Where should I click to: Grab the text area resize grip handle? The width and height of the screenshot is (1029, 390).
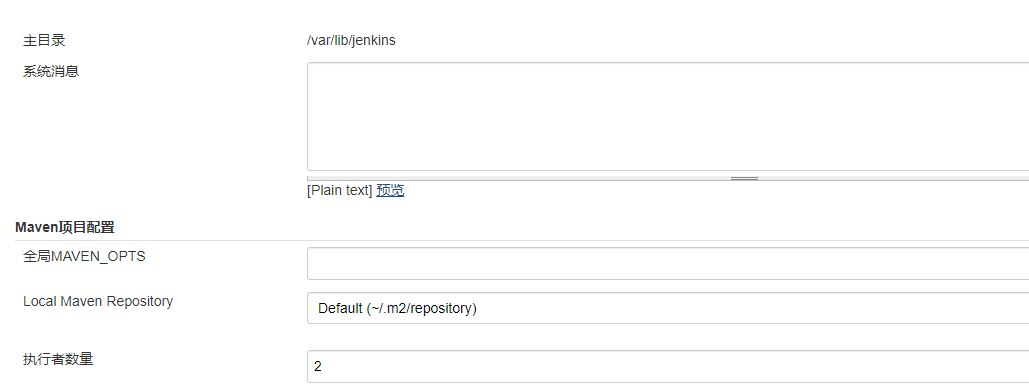(744, 178)
